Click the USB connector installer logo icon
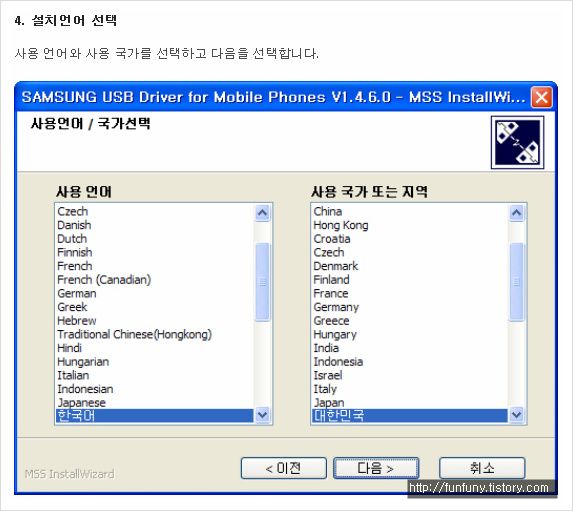 tap(517, 142)
